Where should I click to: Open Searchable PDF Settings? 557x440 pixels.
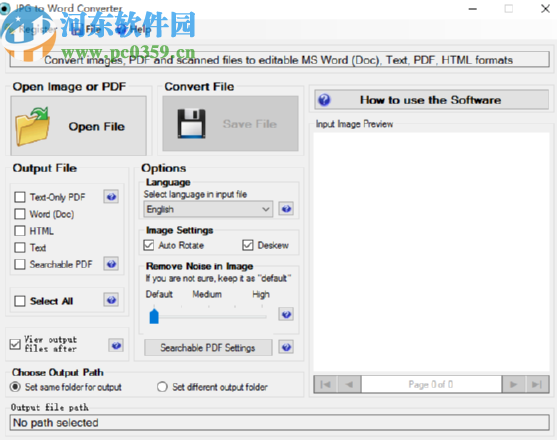click(208, 347)
